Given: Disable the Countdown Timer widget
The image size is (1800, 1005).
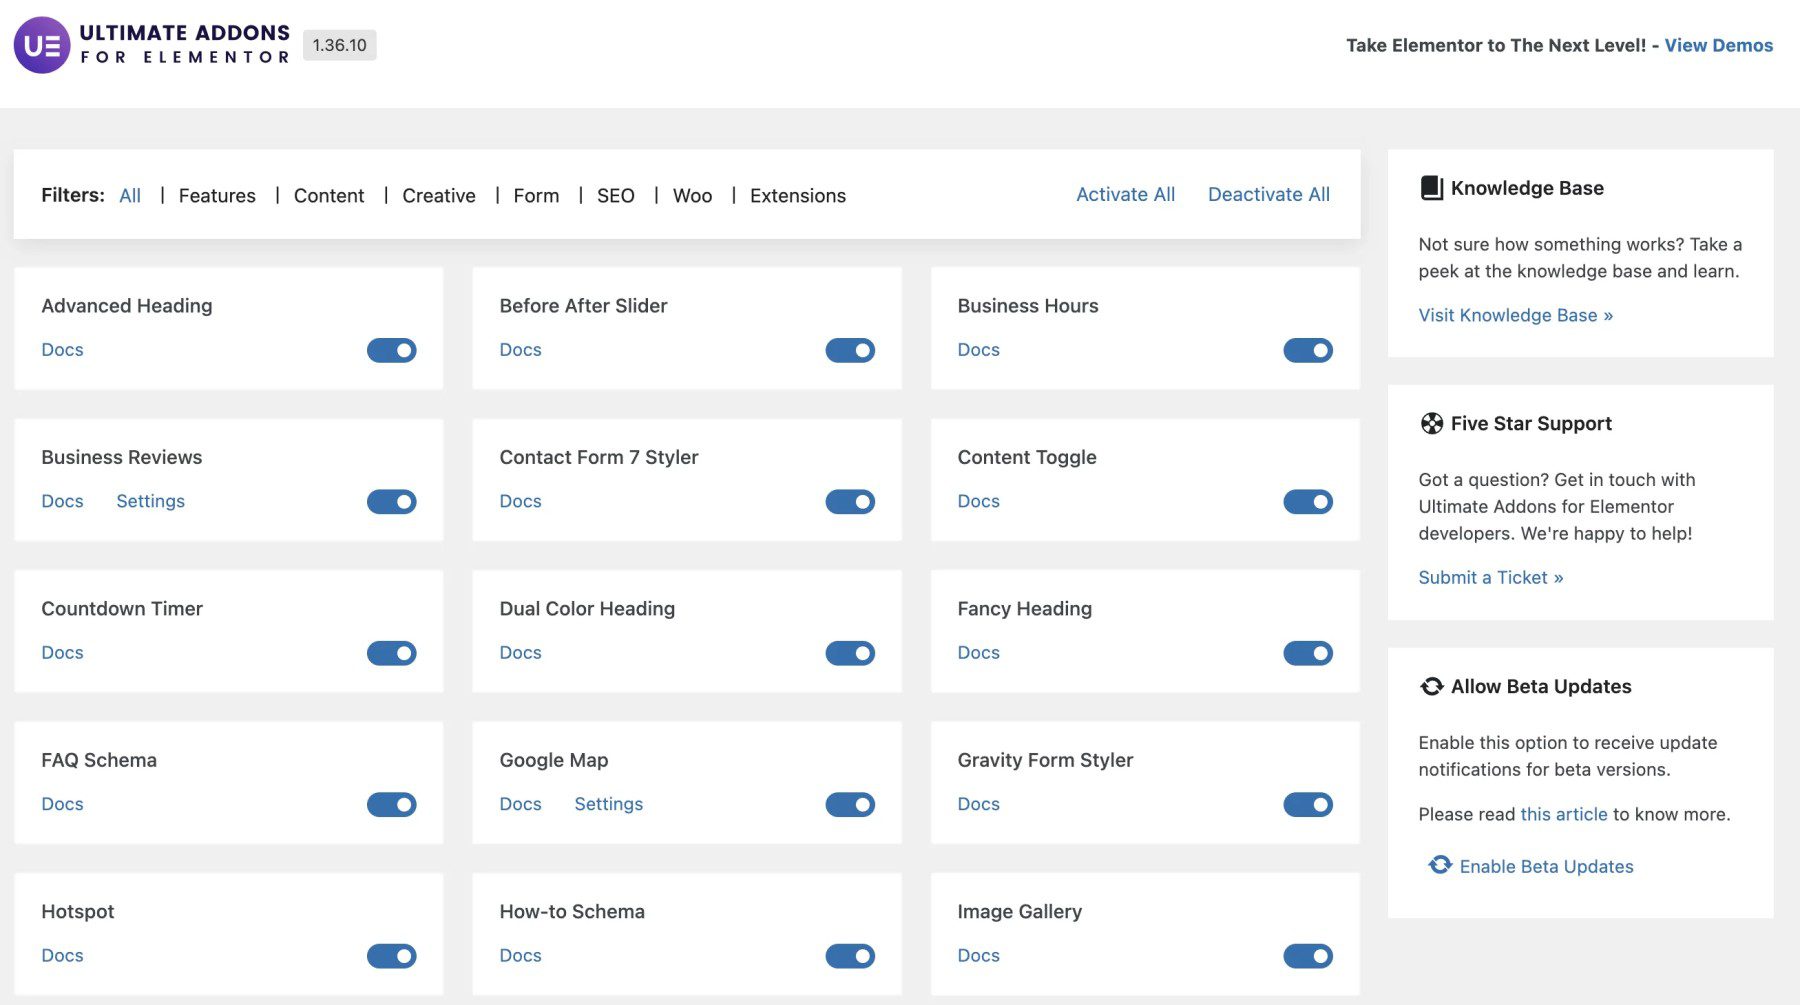Looking at the screenshot, I should (x=391, y=652).
